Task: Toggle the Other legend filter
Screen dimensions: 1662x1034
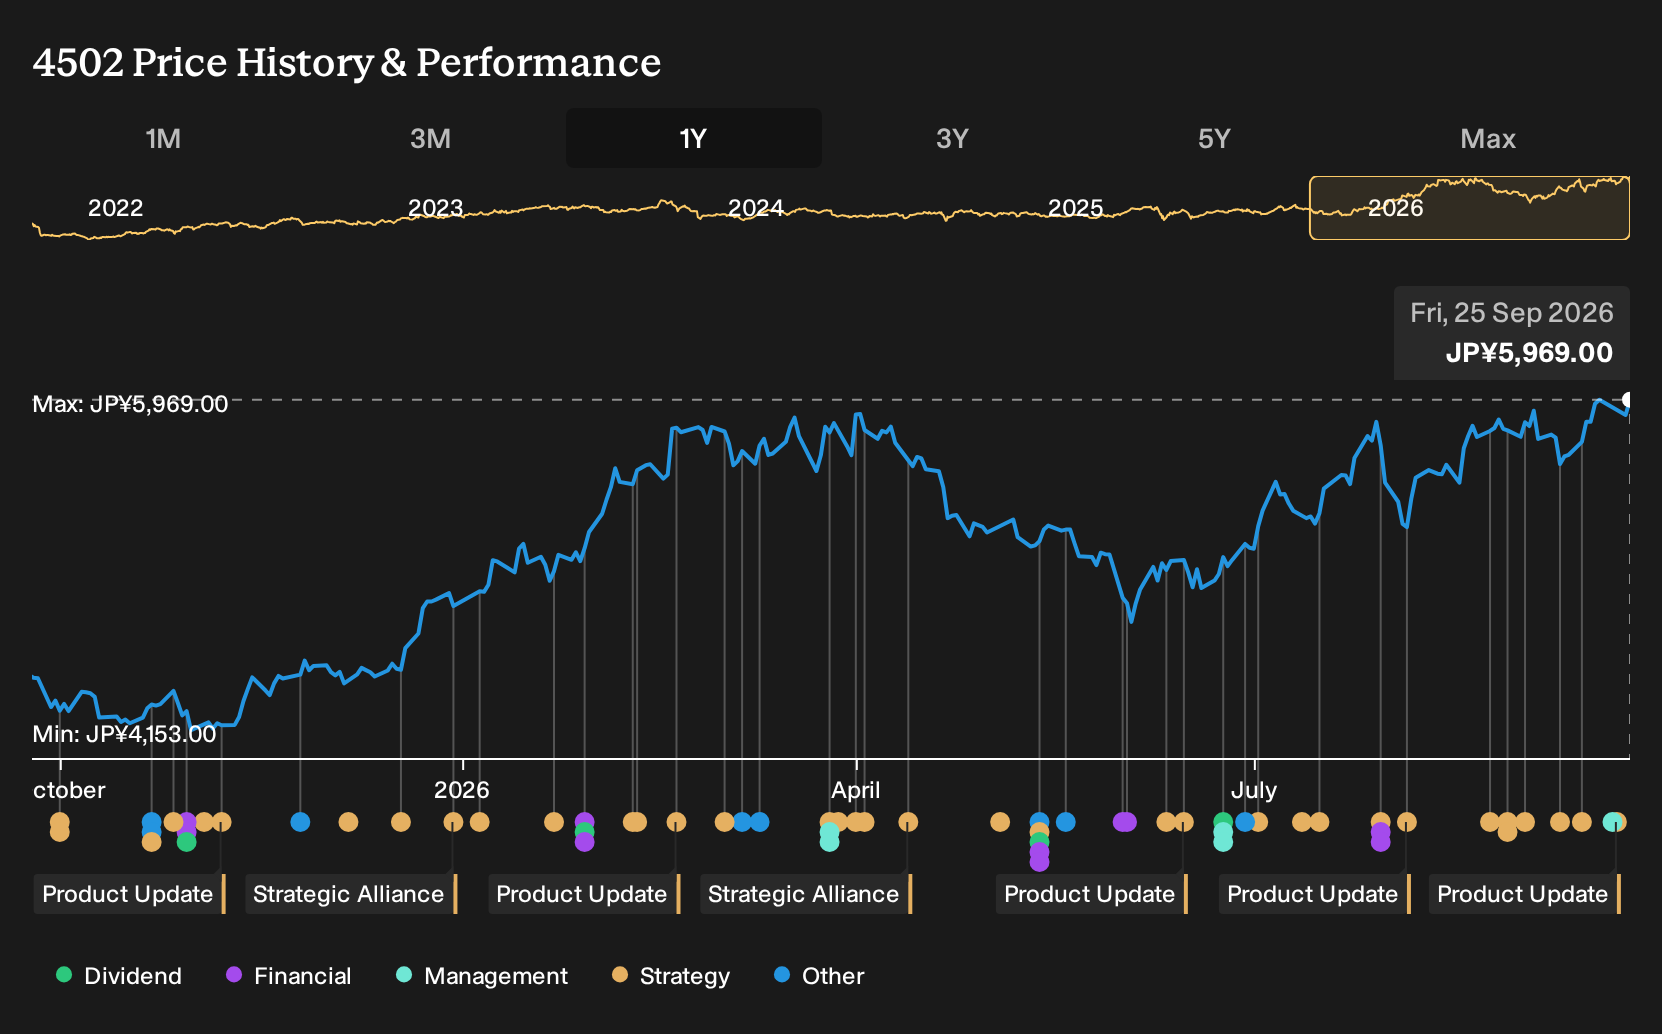Action: pos(819,975)
